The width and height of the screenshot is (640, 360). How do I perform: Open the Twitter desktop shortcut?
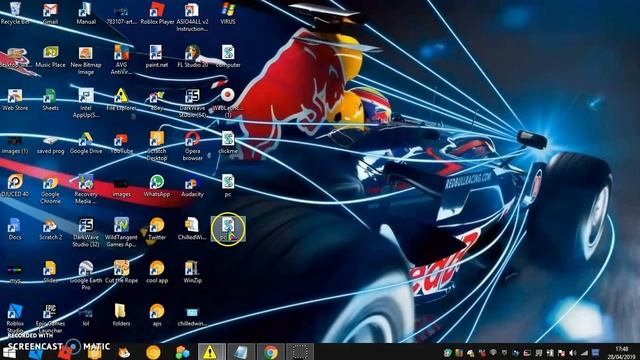point(157,229)
